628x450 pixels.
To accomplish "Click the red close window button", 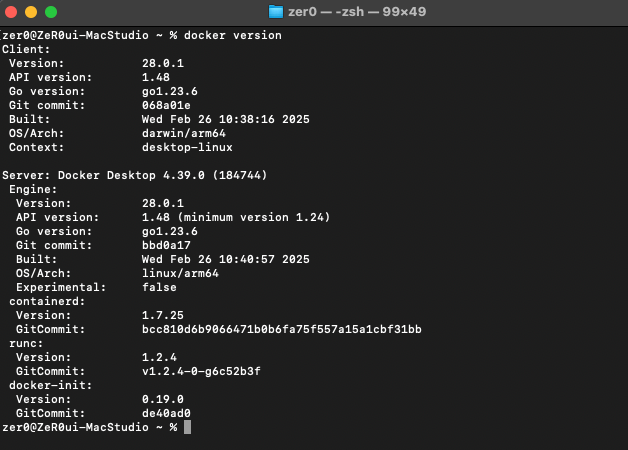I will point(11,12).
